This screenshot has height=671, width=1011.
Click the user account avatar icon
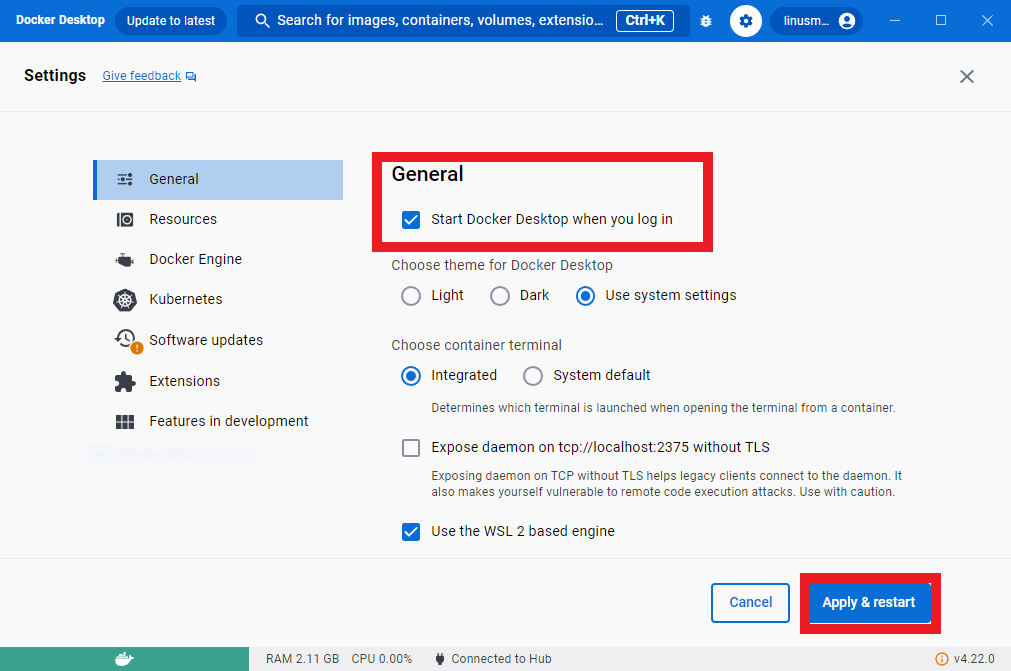point(847,21)
